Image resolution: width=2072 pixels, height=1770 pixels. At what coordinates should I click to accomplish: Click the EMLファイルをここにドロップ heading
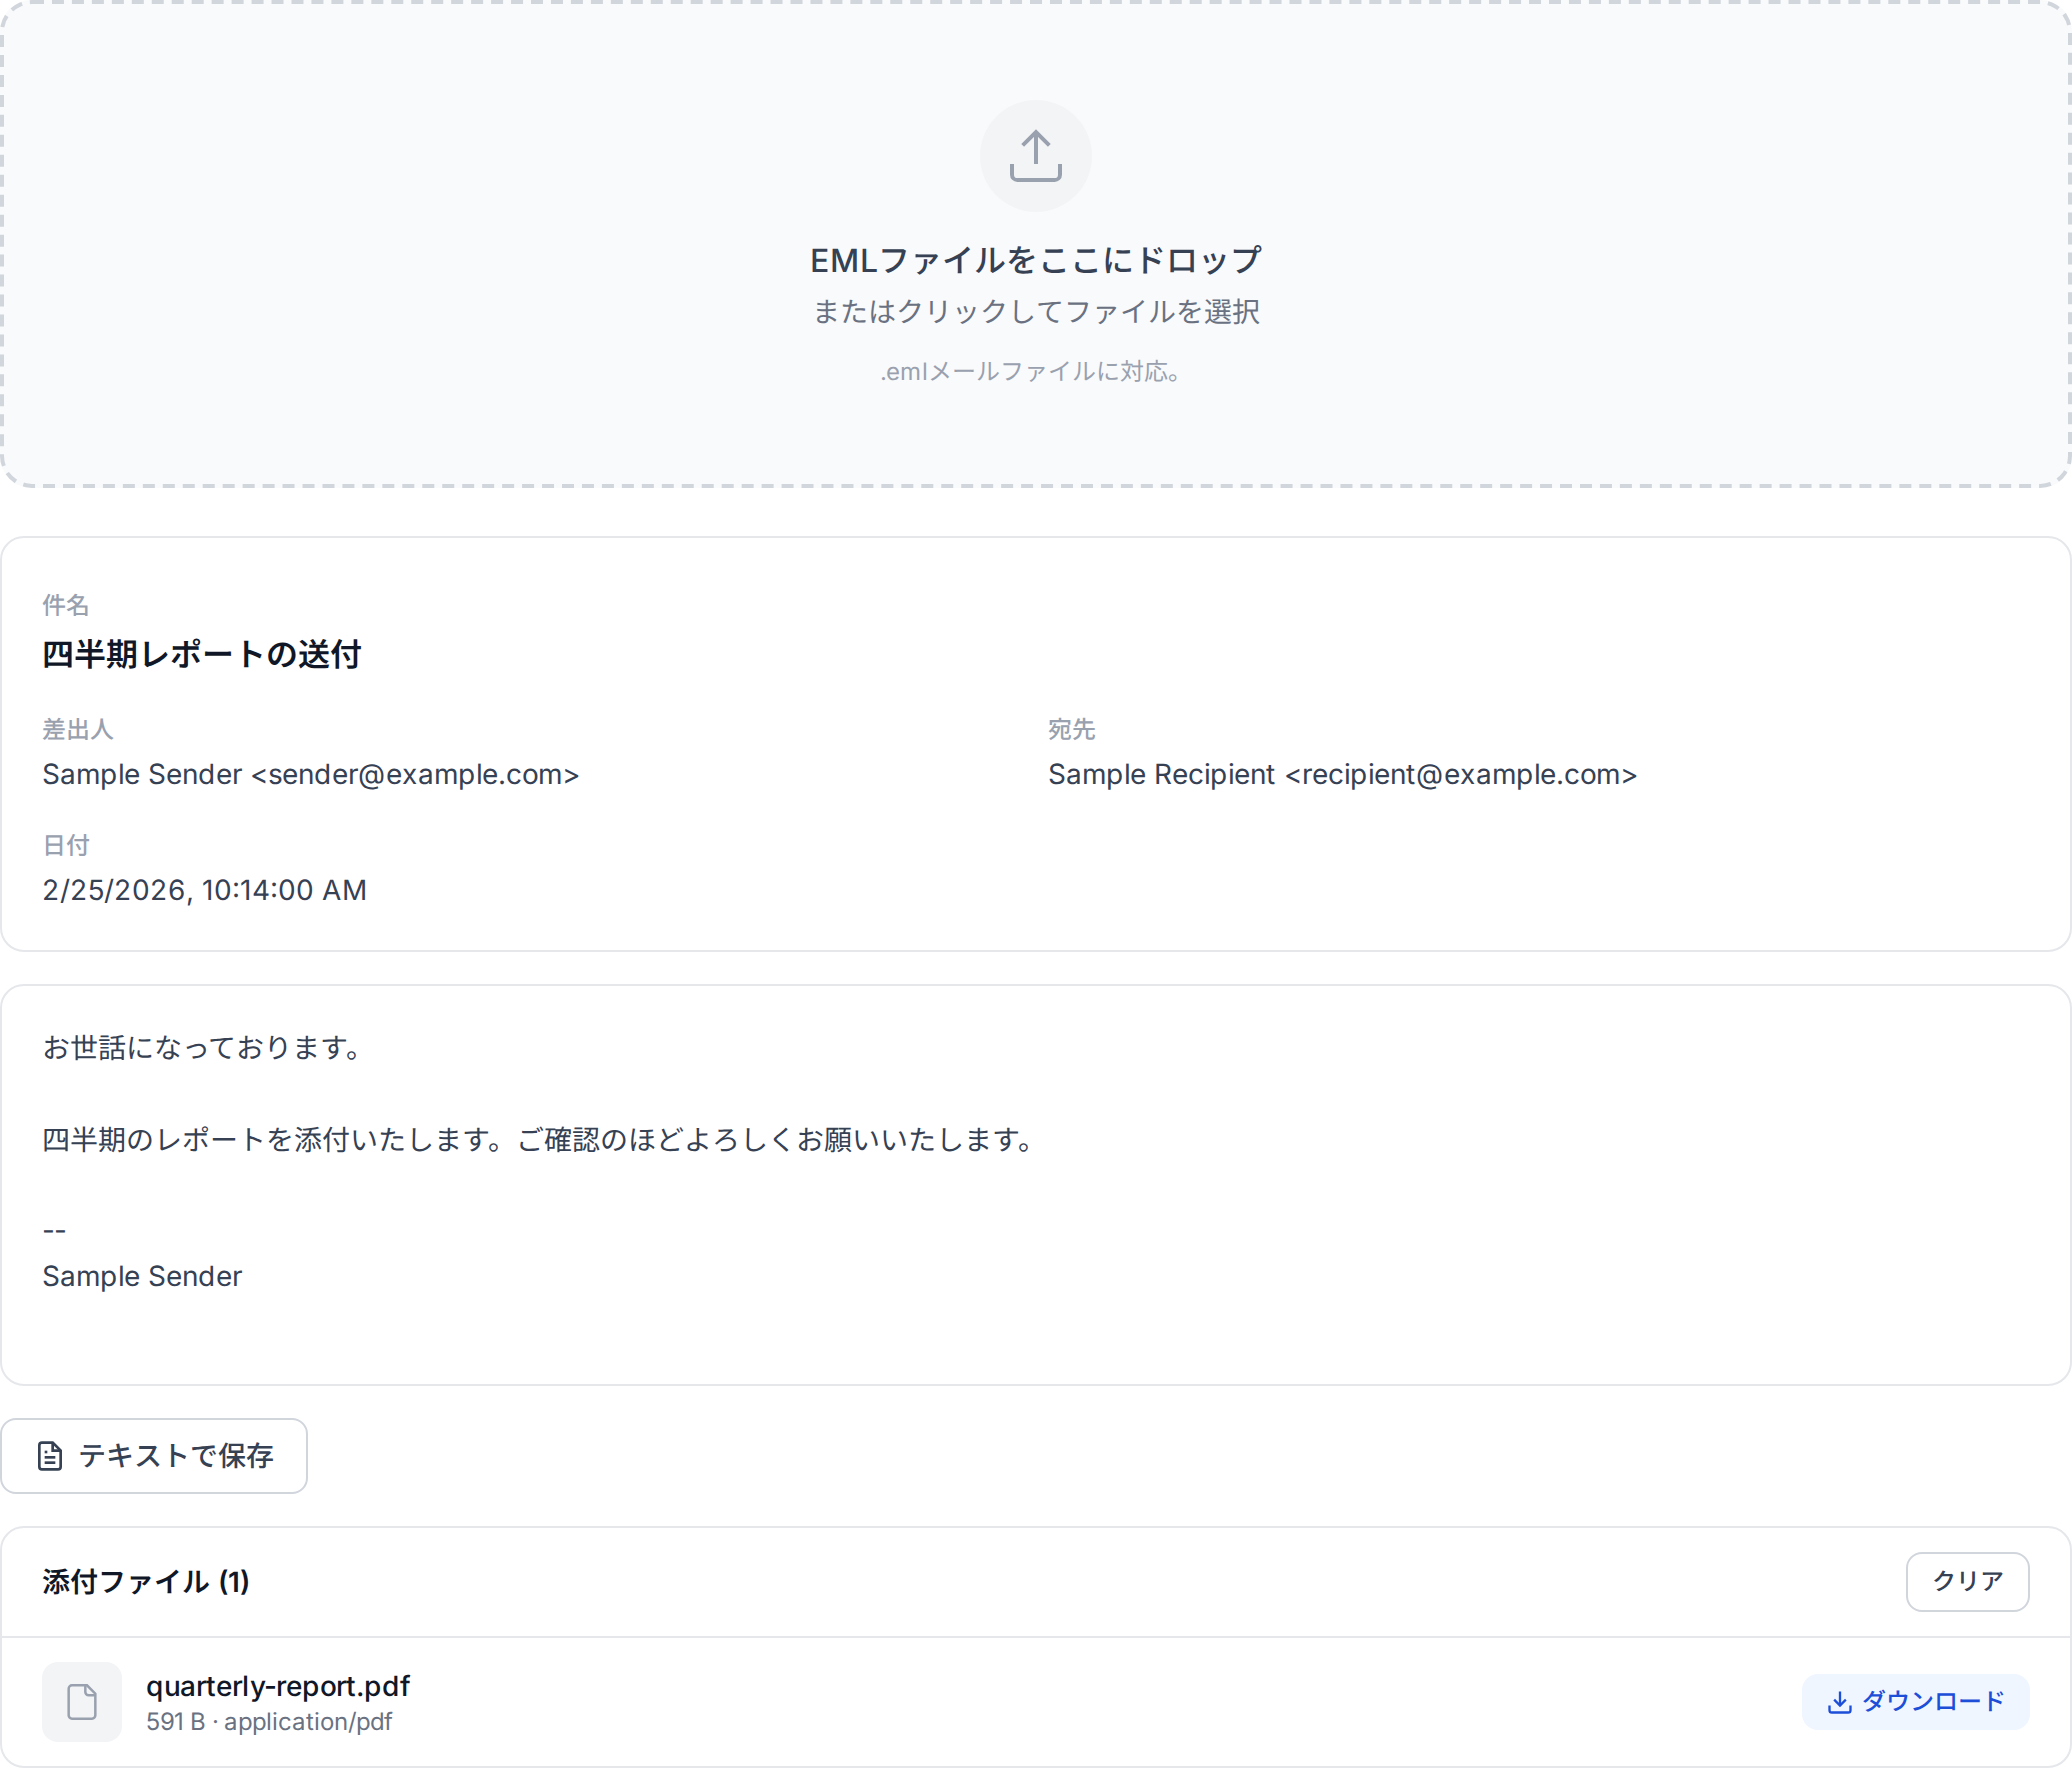coord(1035,260)
